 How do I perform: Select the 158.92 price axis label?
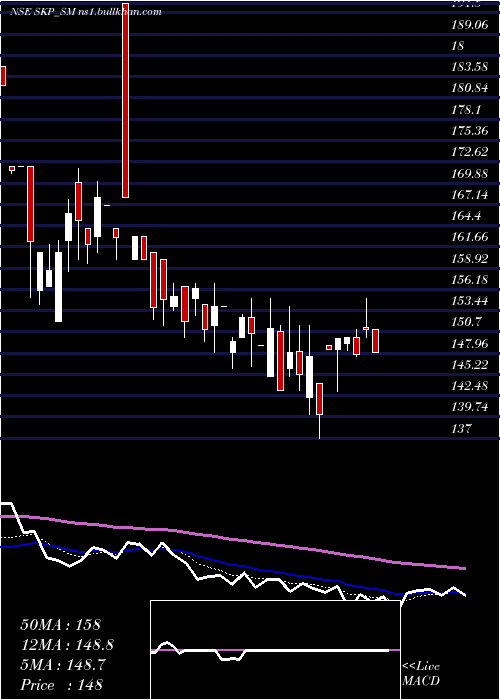pyautogui.click(x=470, y=258)
